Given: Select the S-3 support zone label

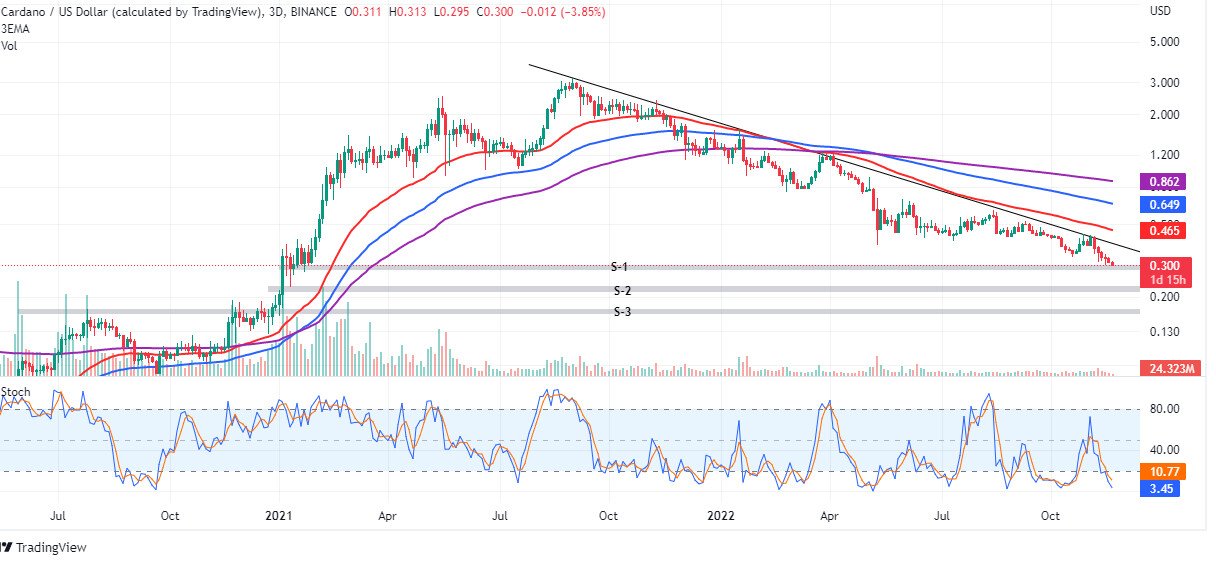Looking at the screenshot, I should click(x=623, y=312).
